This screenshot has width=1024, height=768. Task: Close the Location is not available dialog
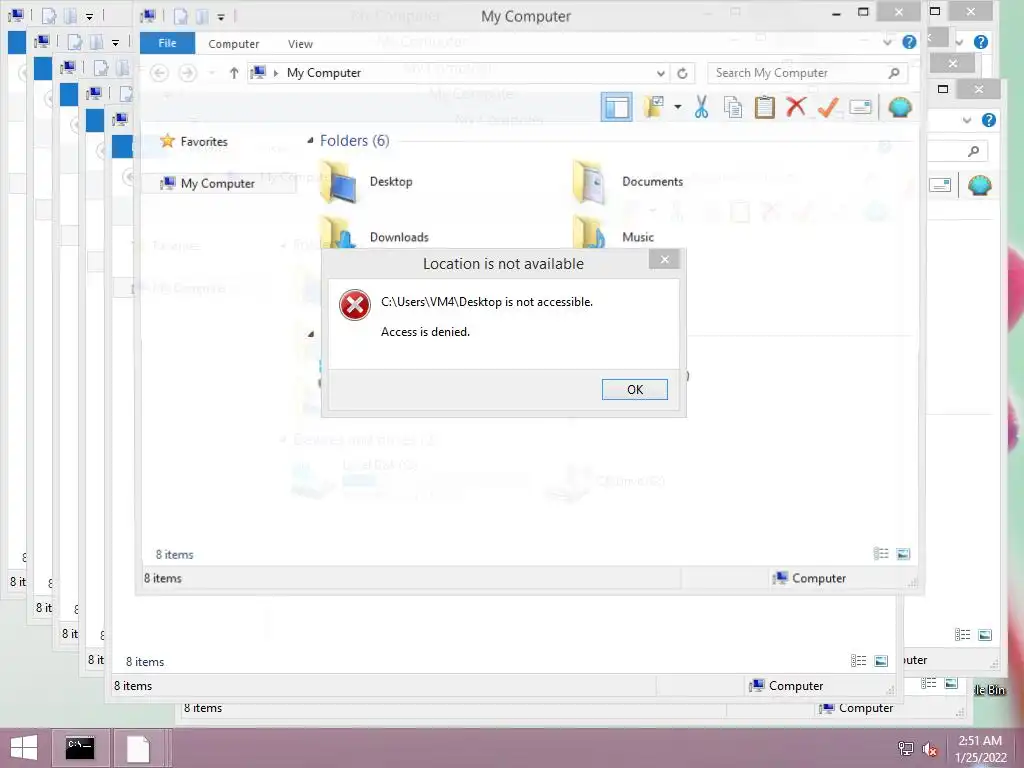pyautogui.click(x=664, y=260)
